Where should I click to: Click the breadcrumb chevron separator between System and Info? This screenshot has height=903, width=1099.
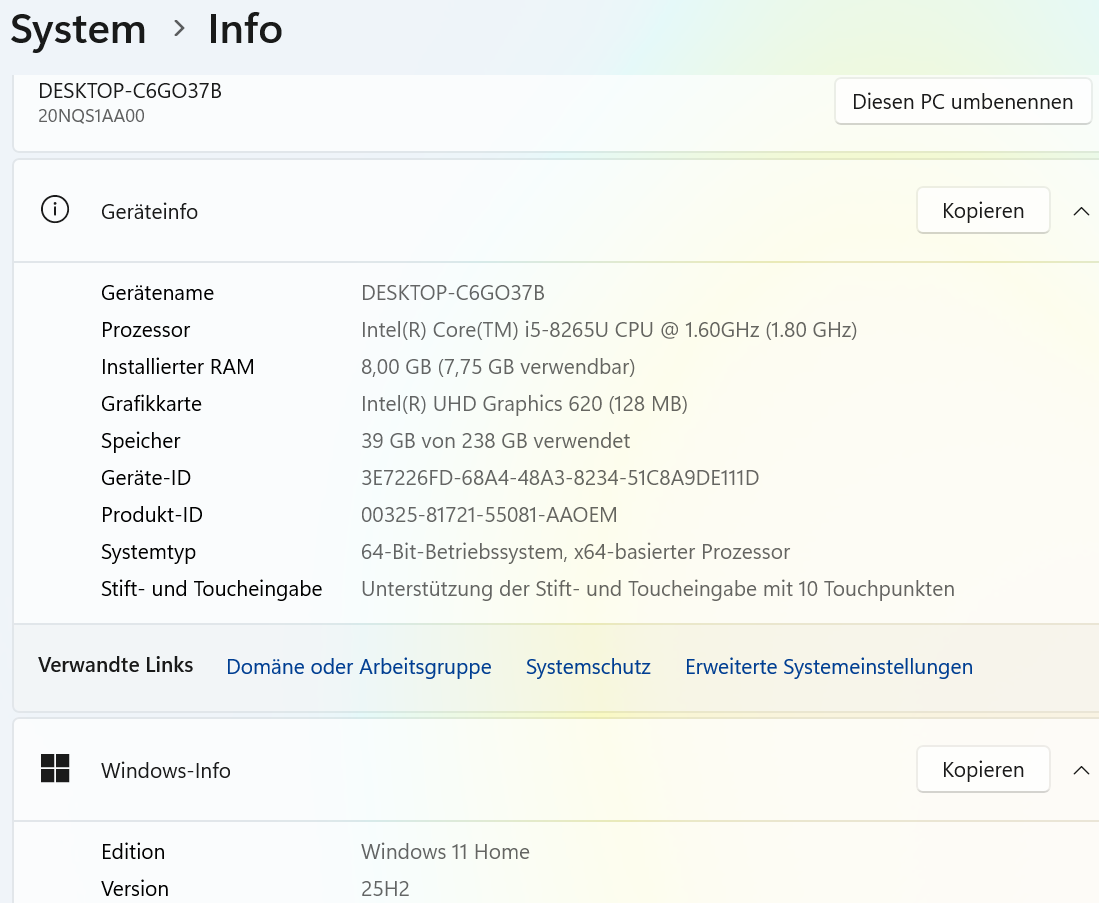coord(179,29)
